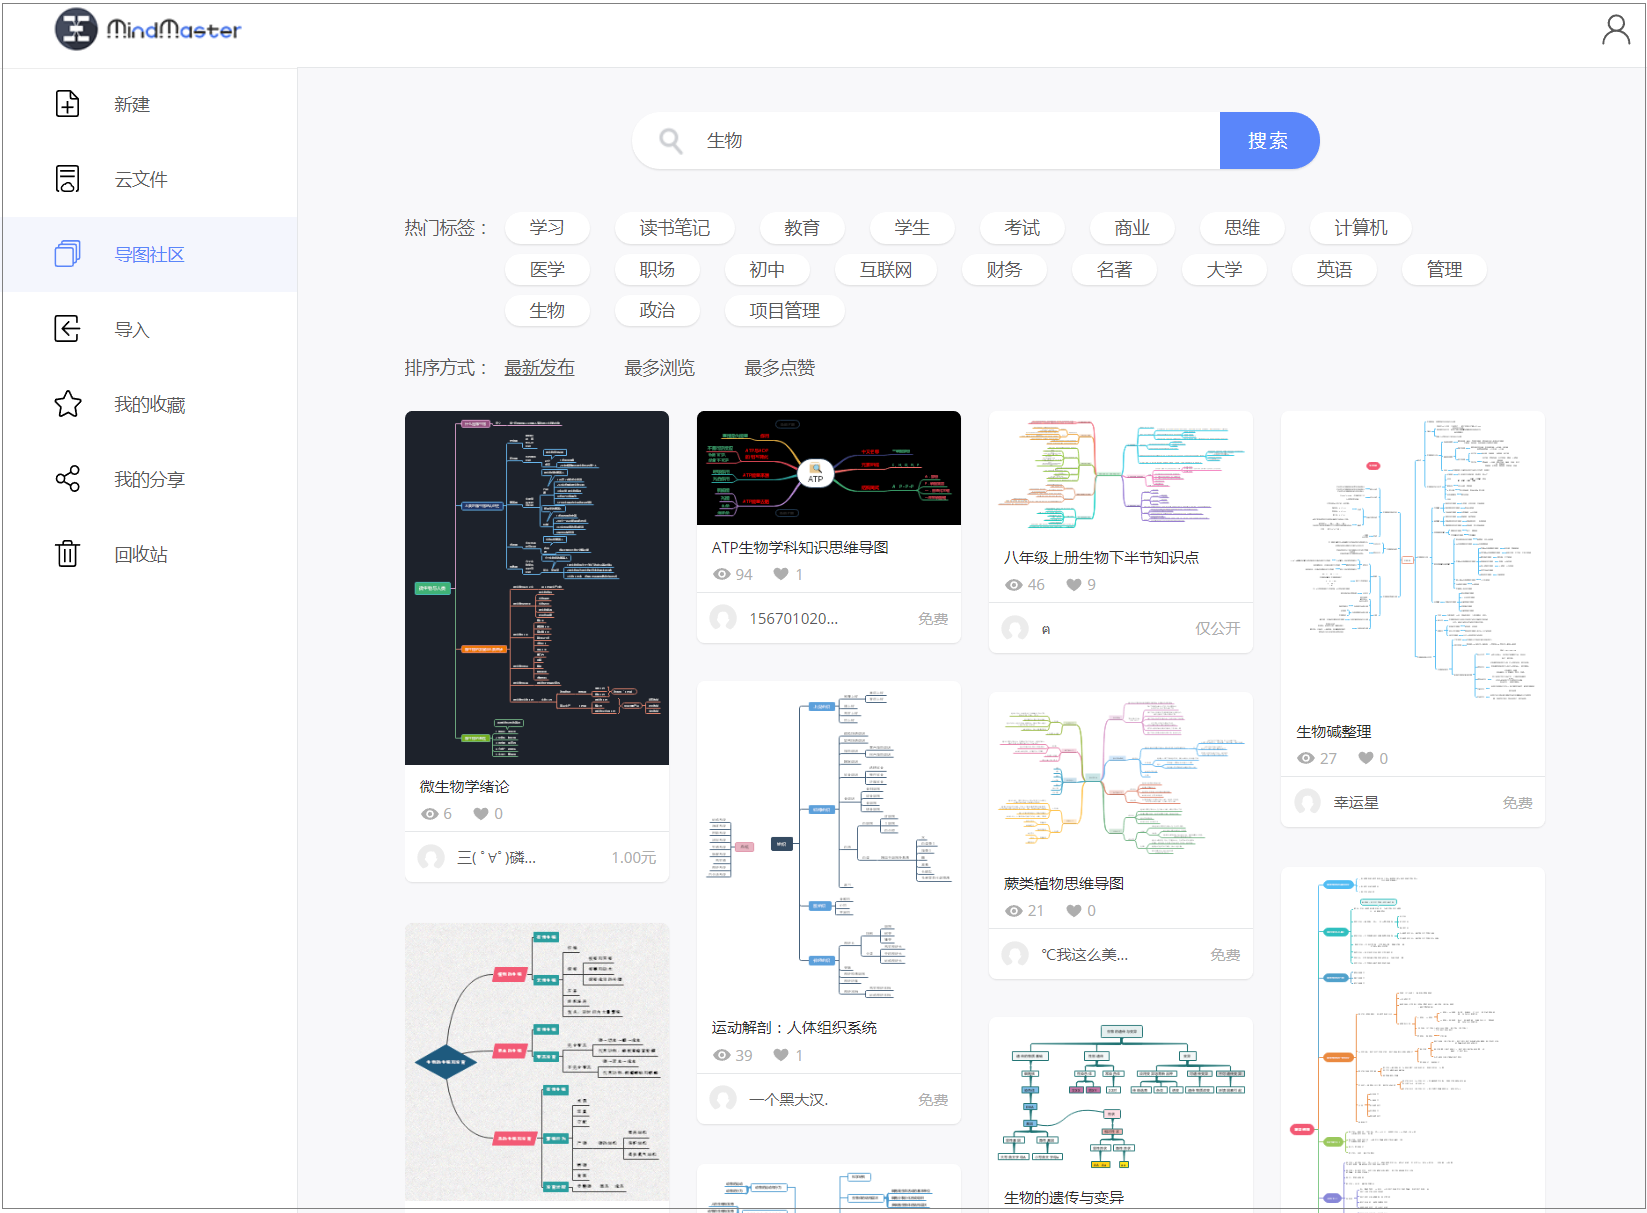The width and height of the screenshot is (1647, 1213).
Task: Select the 管理 tag
Action: pyautogui.click(x=1444, y=269)
